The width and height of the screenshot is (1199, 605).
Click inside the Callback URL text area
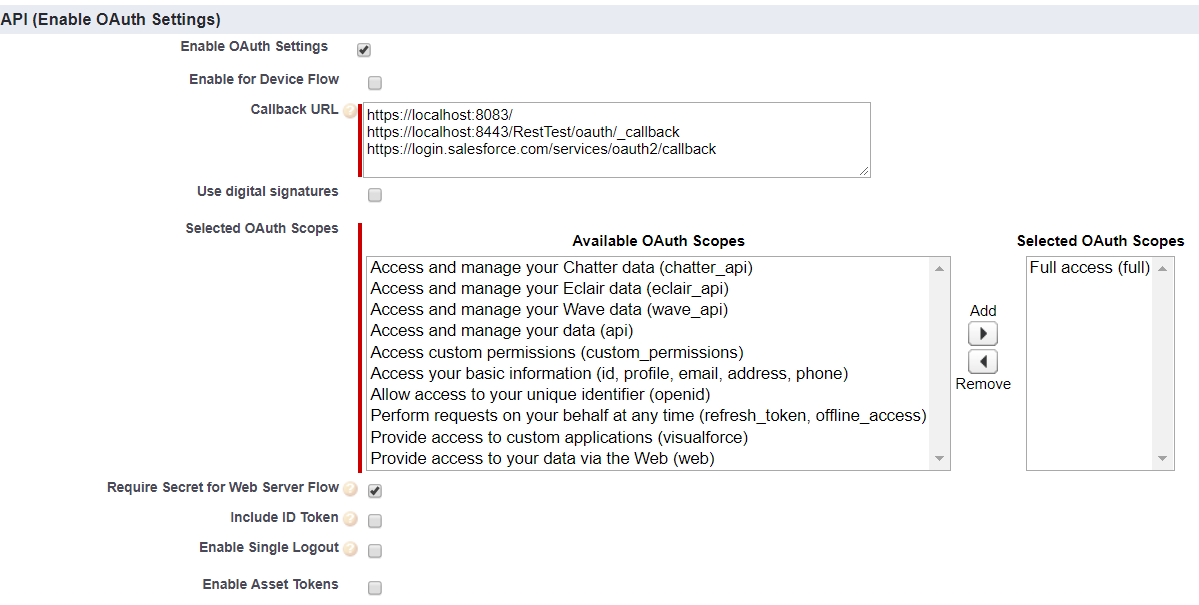(615, 140)
